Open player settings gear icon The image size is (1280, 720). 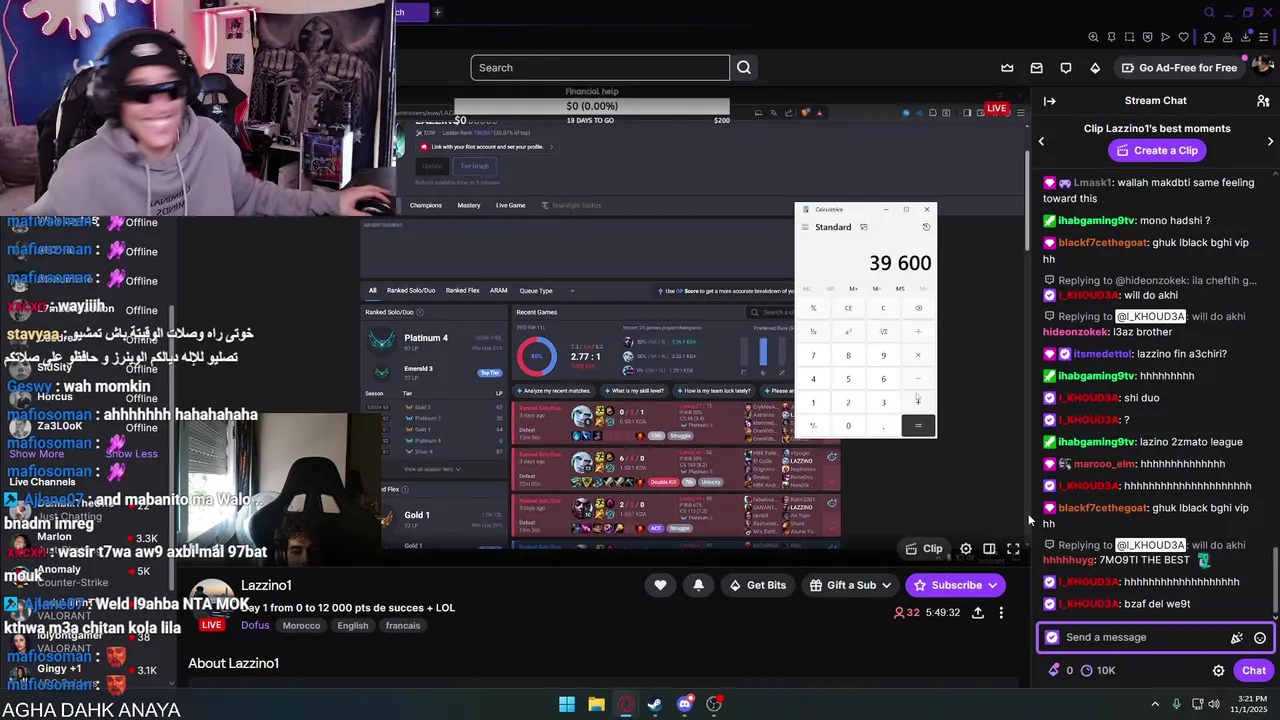(x=966, y=549)
